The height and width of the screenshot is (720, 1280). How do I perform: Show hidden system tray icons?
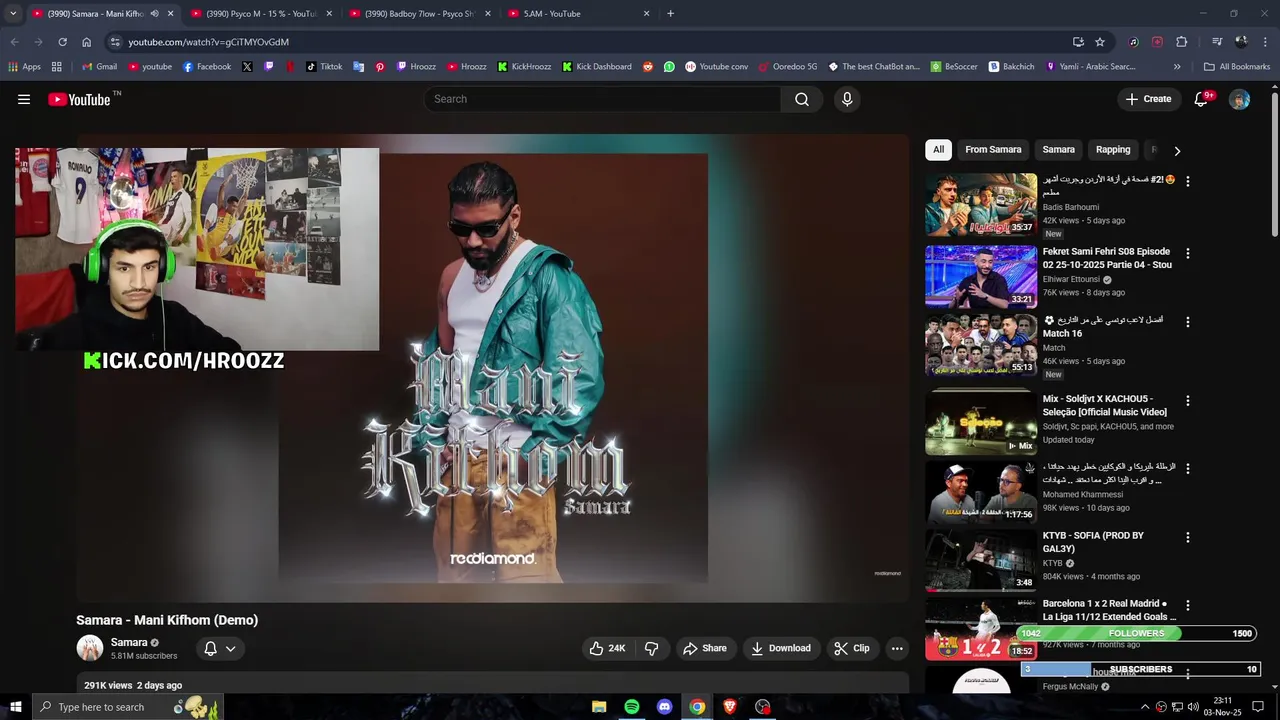[x=1145, y=707]
